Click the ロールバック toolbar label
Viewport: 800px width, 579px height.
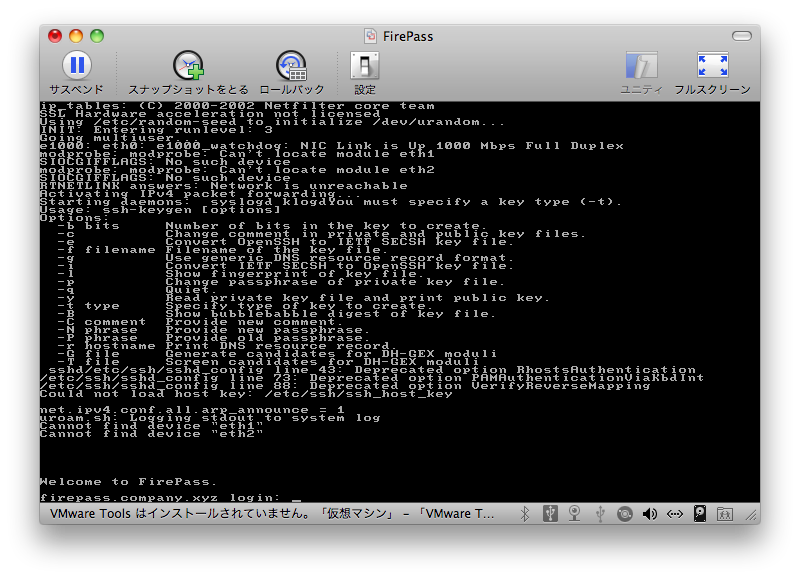292,90
